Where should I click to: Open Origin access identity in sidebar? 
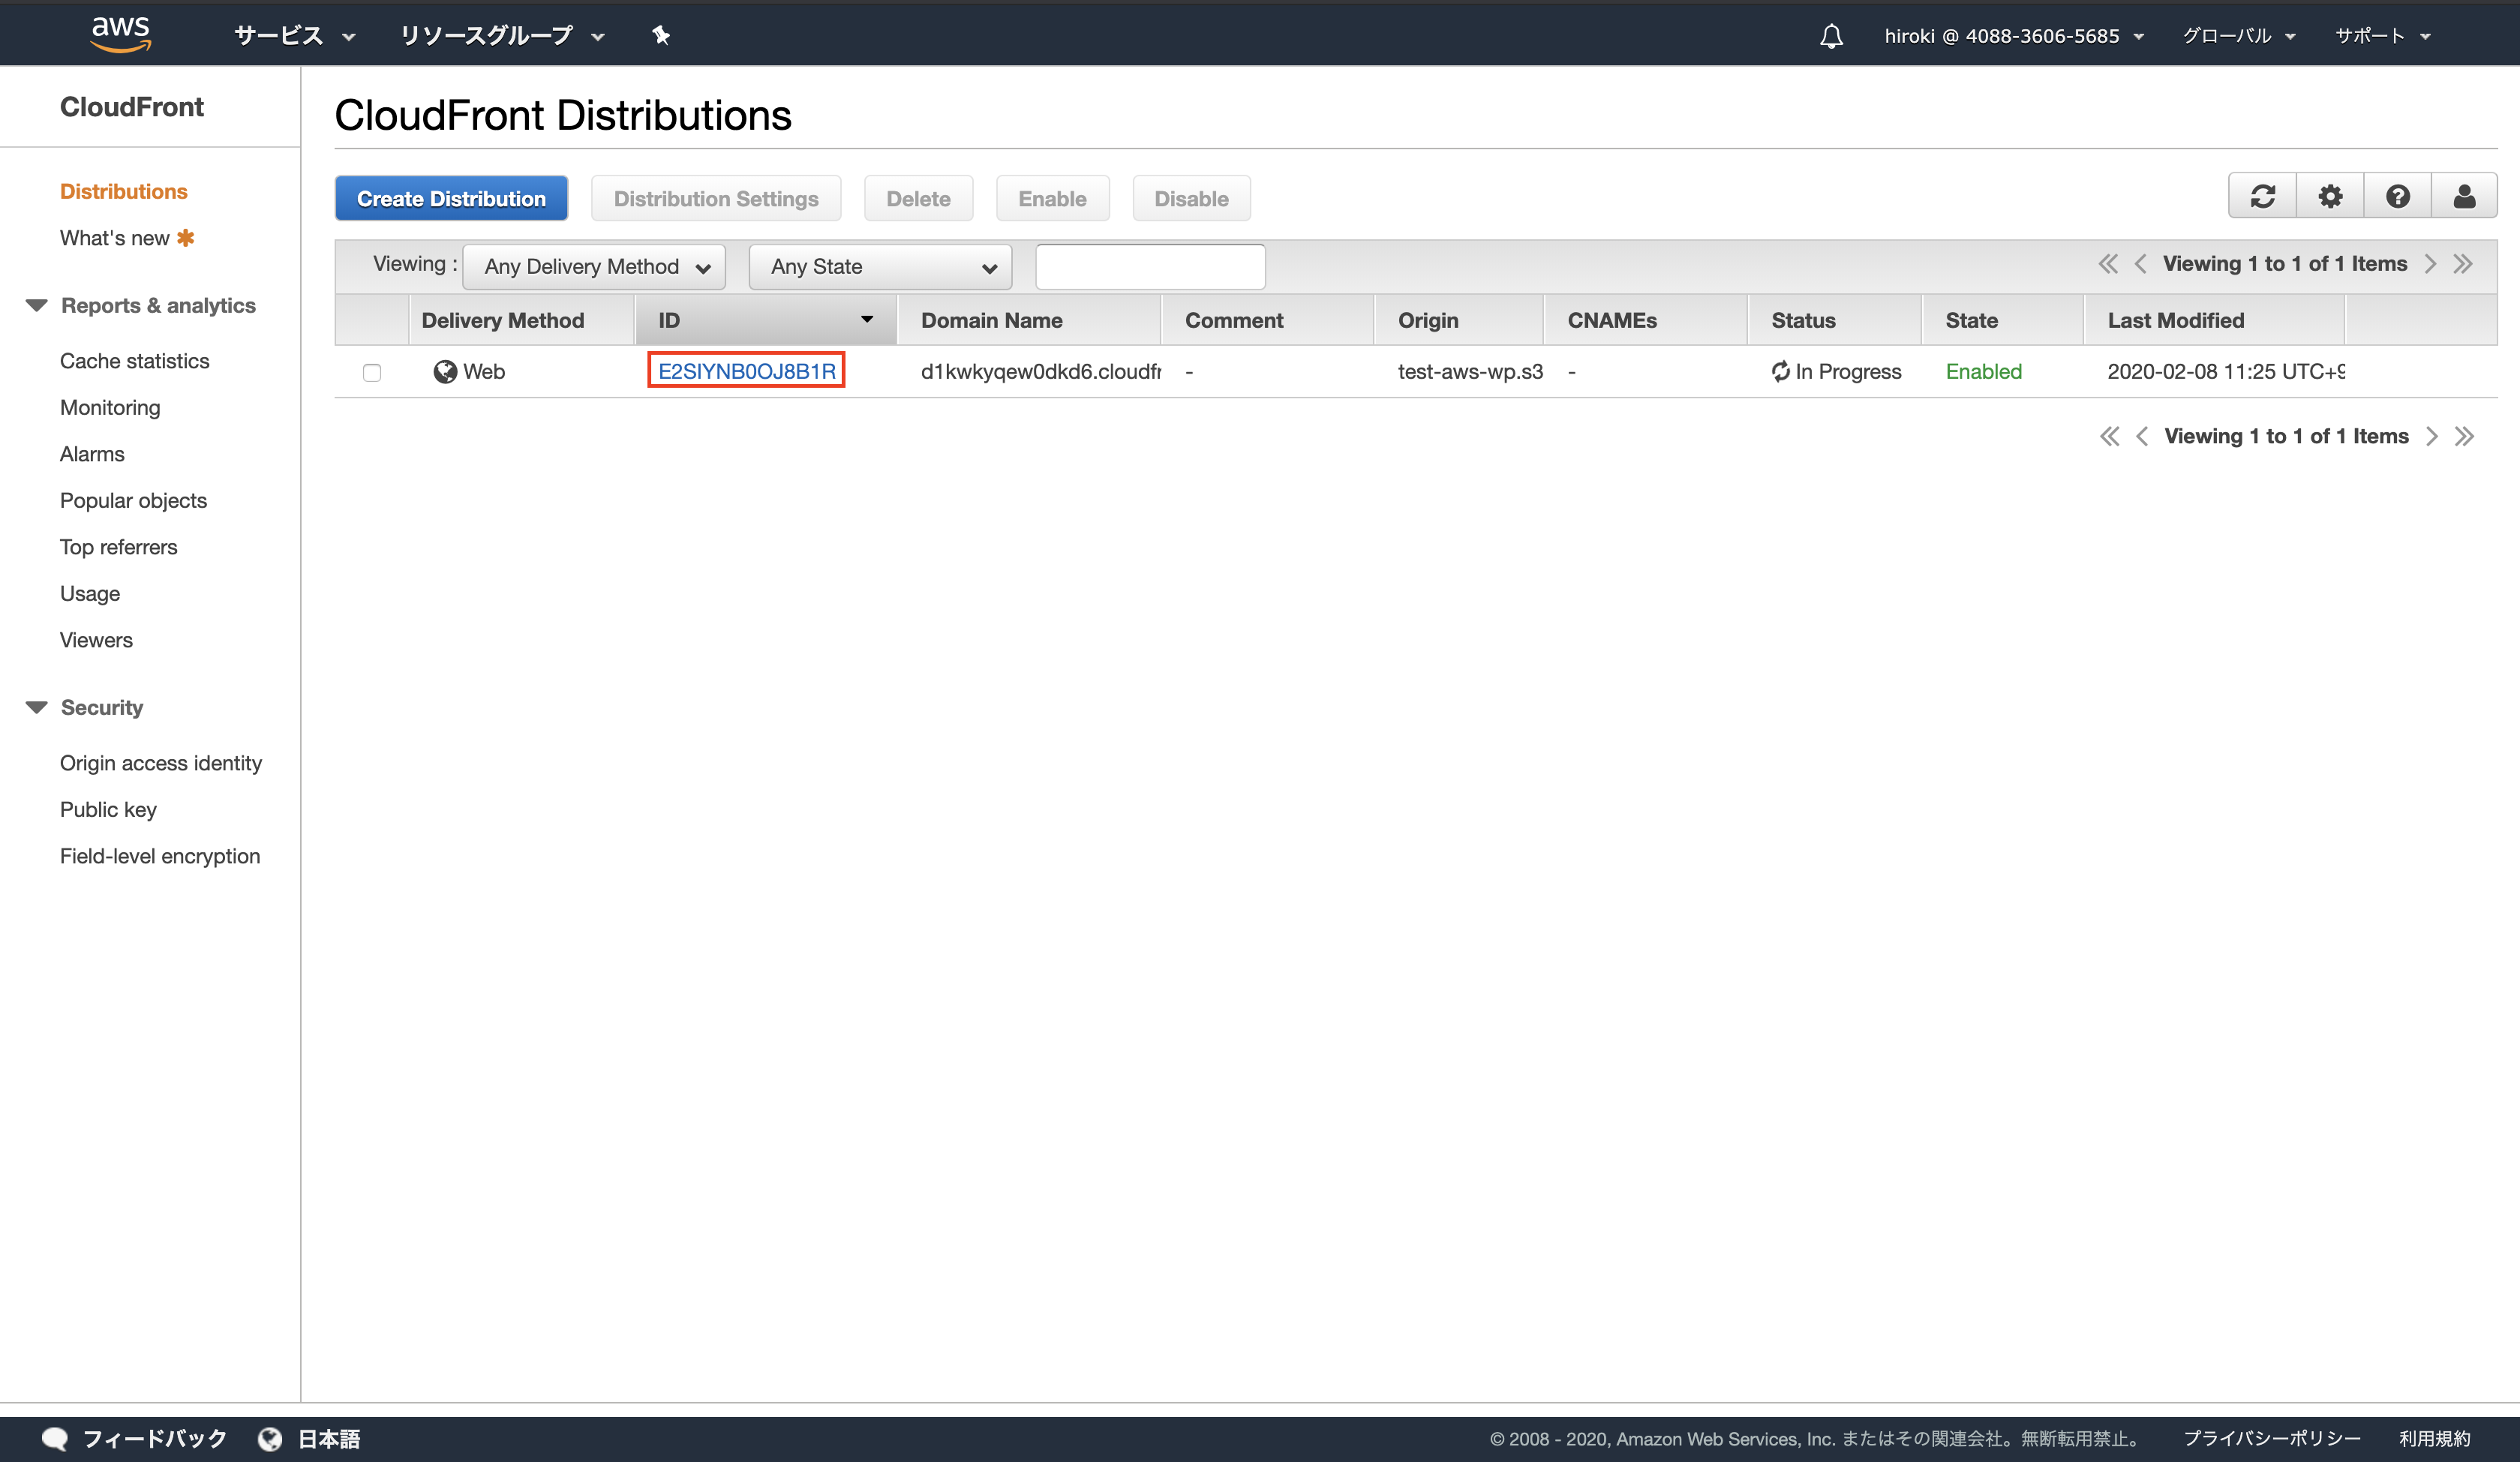(161, 763)
